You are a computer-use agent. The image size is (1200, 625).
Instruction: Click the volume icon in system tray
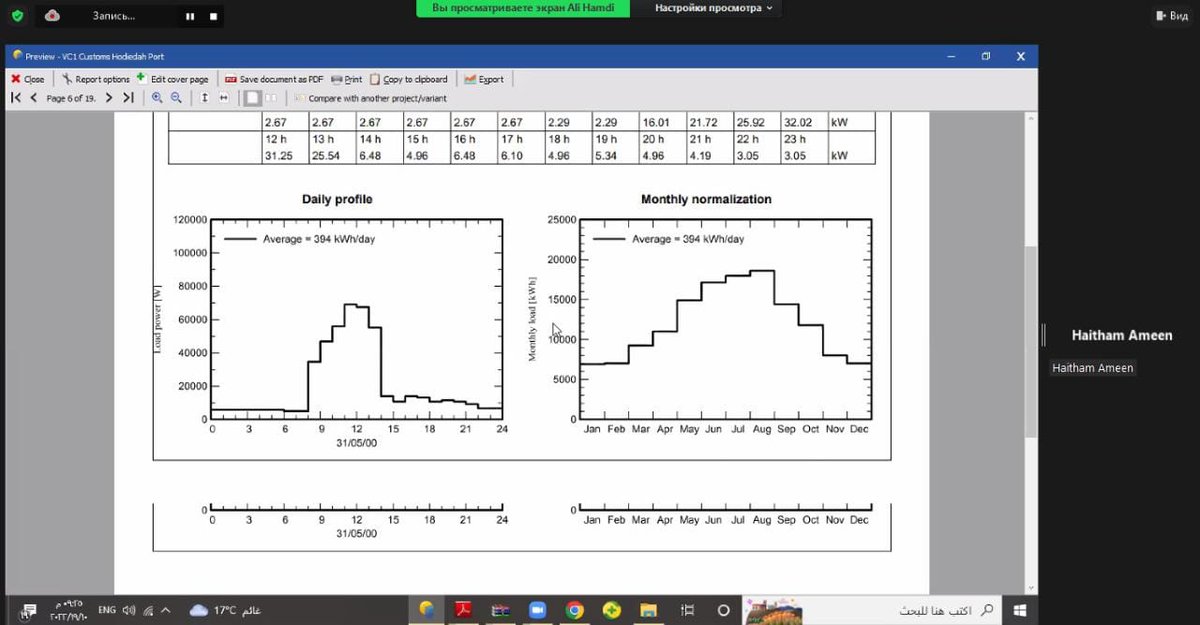(129, 610)
